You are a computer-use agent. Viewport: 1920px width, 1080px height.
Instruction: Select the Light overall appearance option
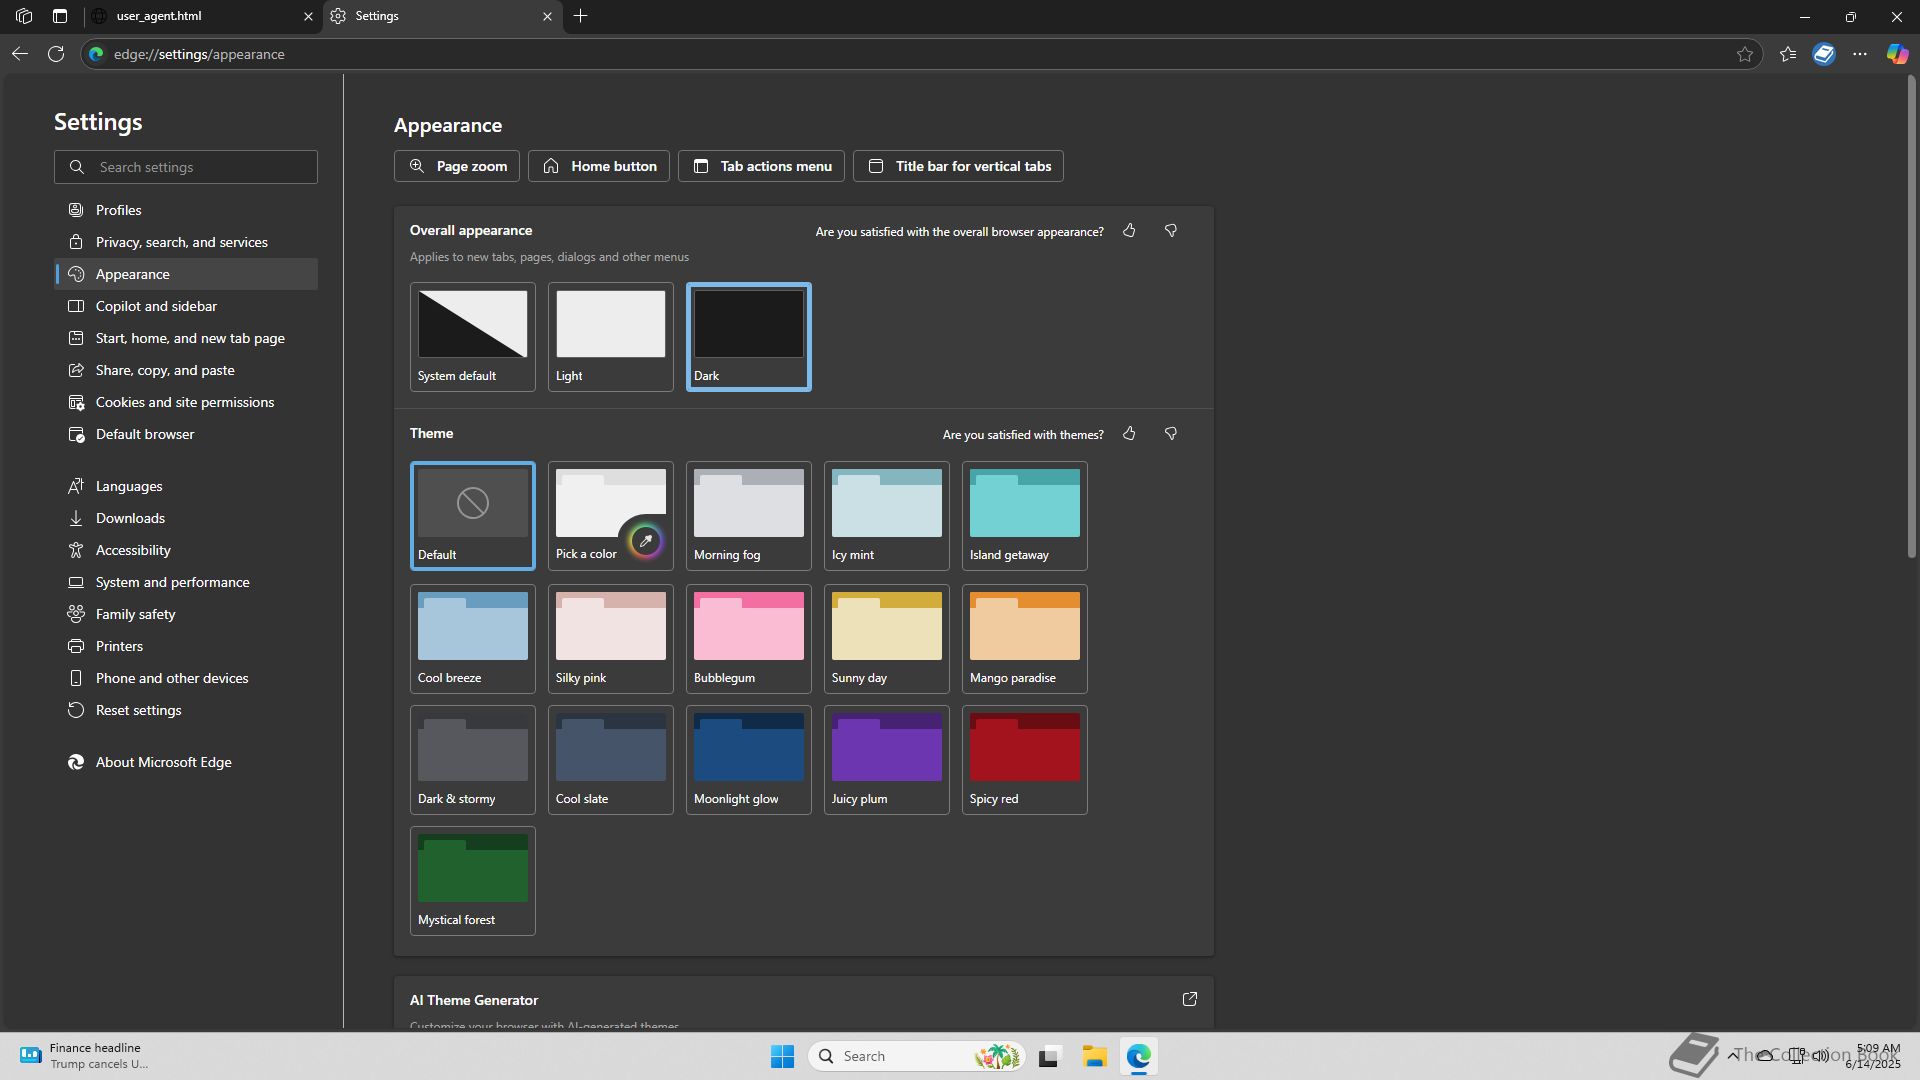coord(610,336)
